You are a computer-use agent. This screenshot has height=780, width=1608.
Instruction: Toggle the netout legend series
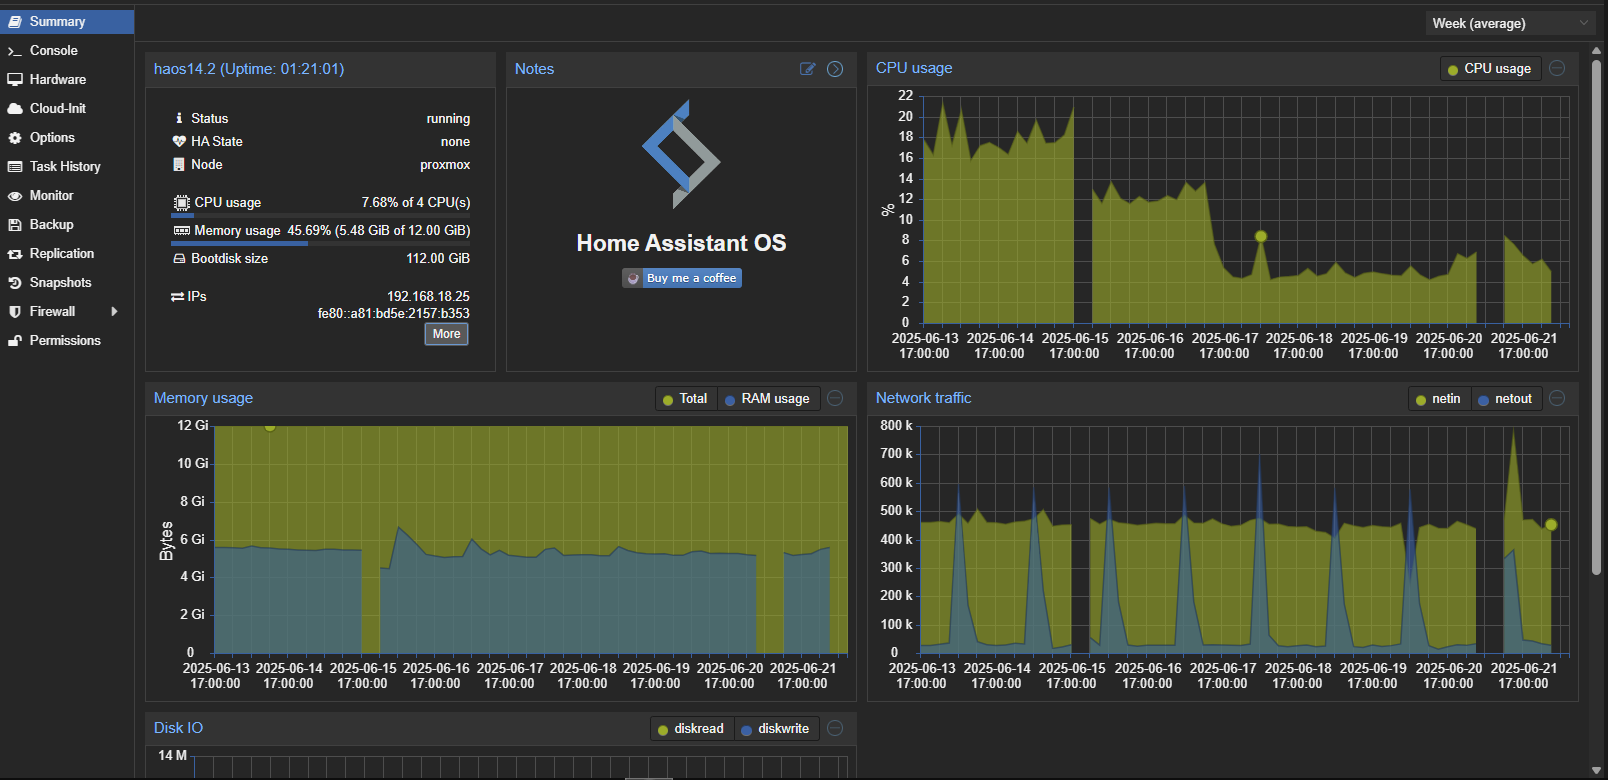[1505, 399]
